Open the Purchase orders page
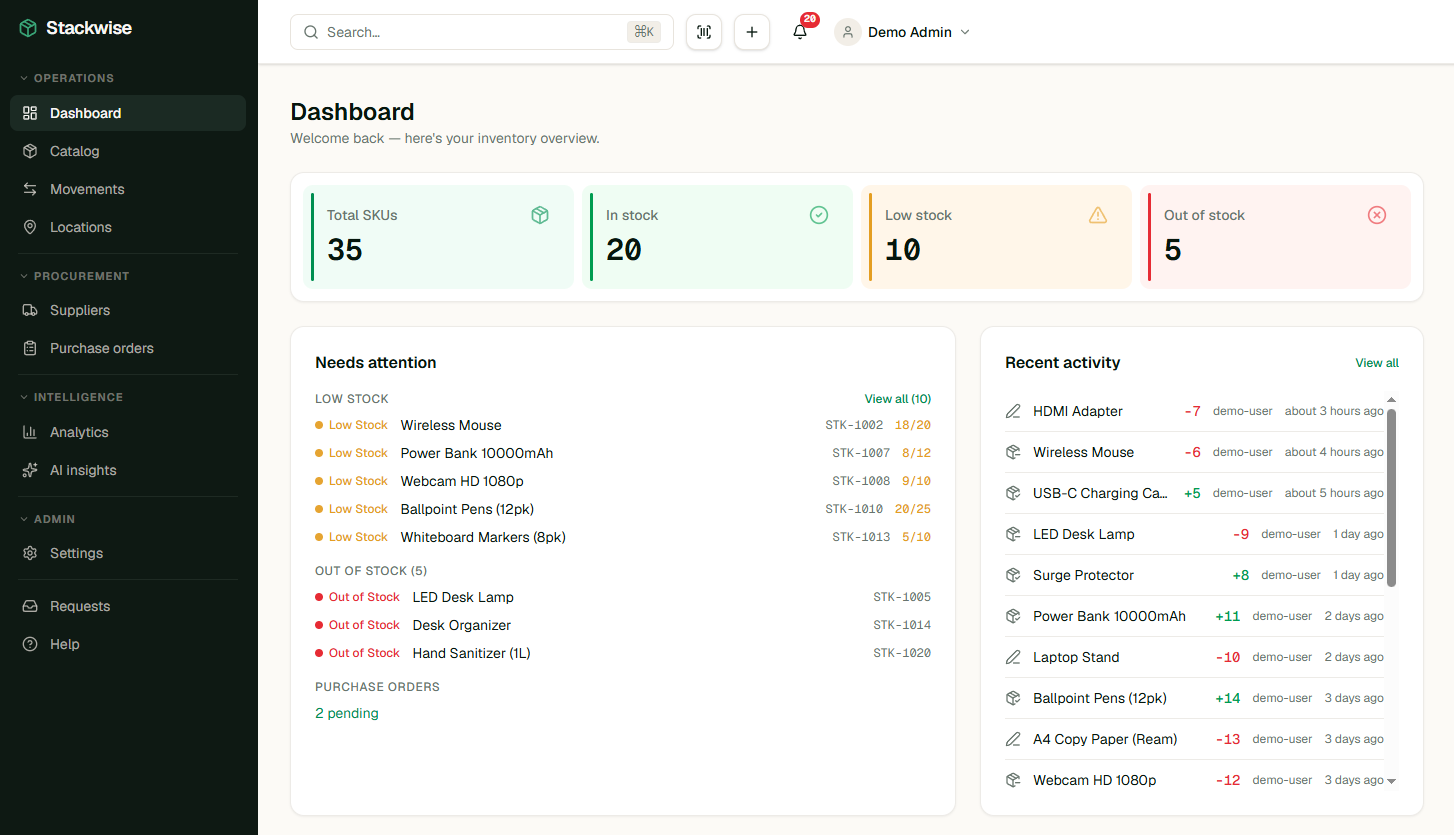The height and width of the screenshot is (835, 1454). coord(101,348)
